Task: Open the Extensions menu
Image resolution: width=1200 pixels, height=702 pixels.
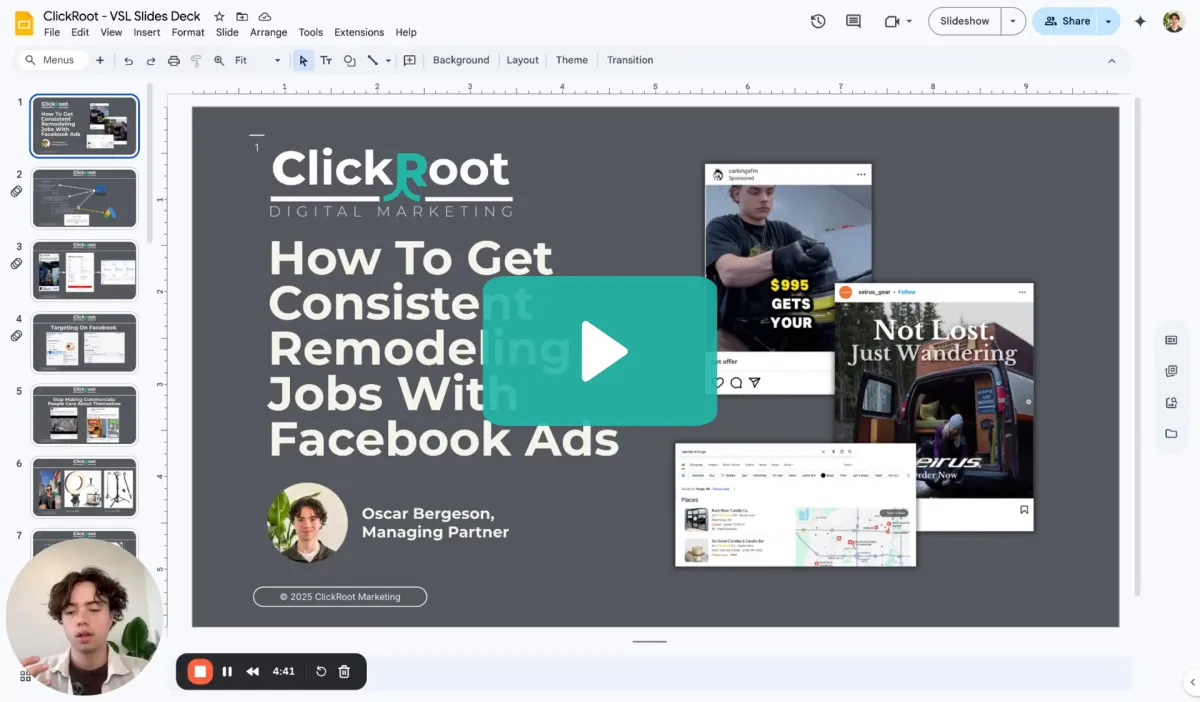Action: click(x=359, y=32)
